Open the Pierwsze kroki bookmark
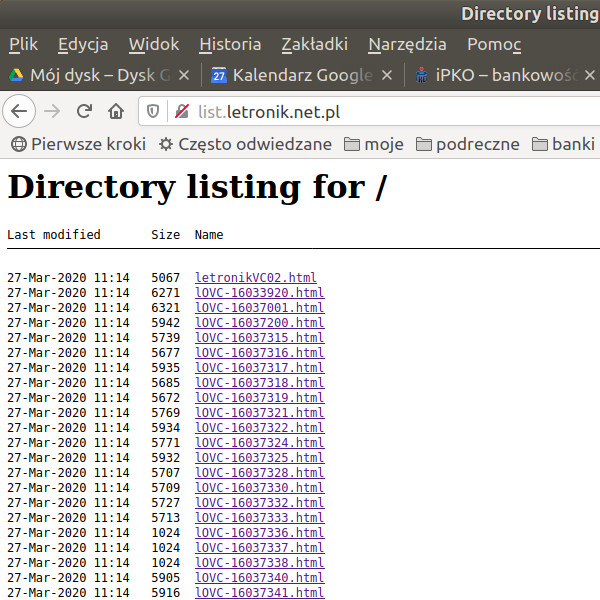The height and width of the screenshot is (600, 600). click(x=78, y=144)
